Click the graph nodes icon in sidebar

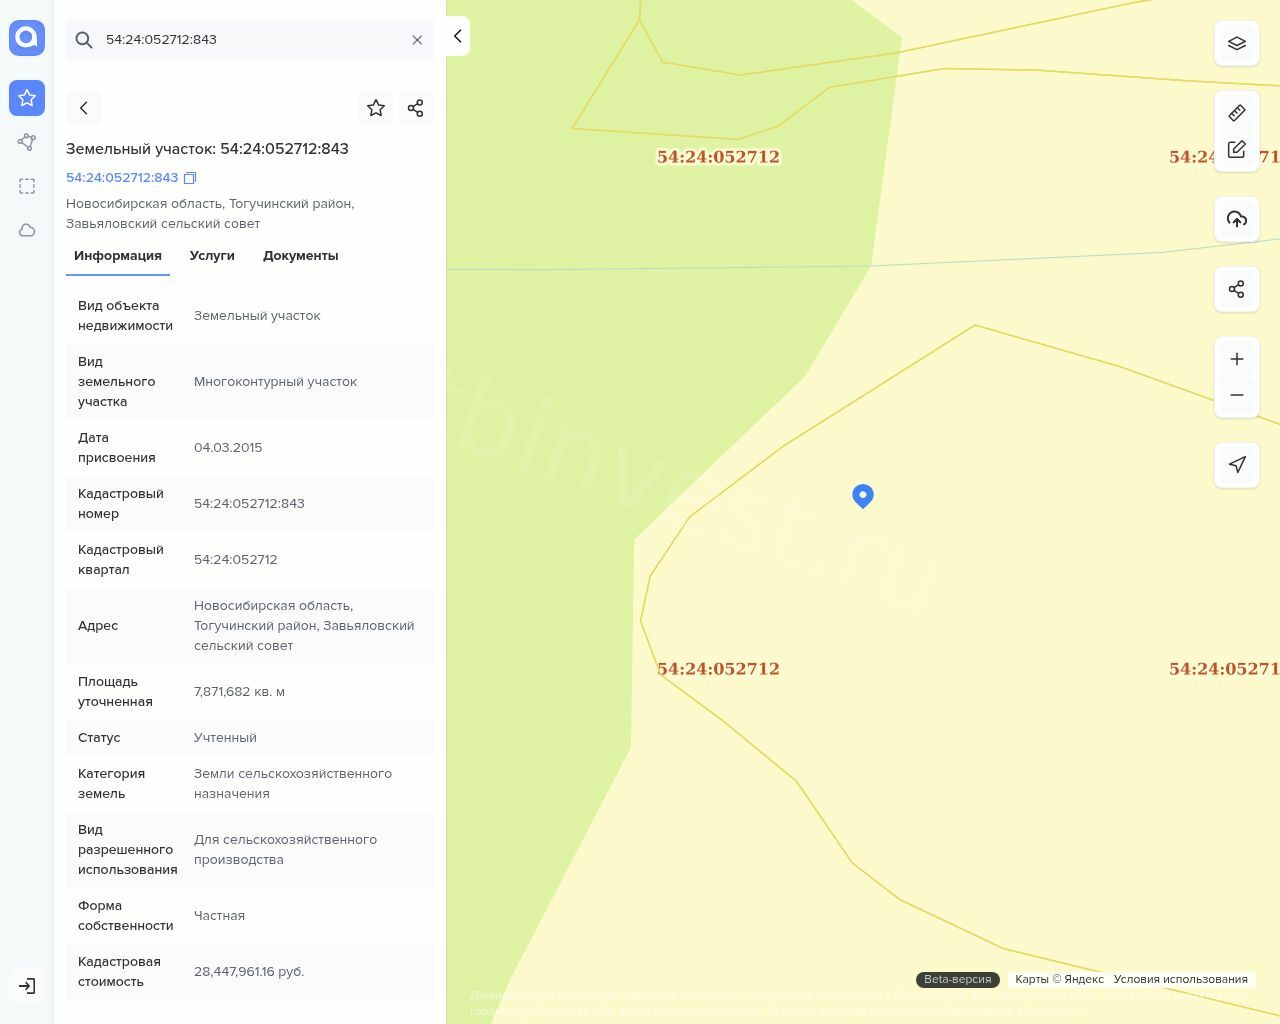[x=27, y=142]
